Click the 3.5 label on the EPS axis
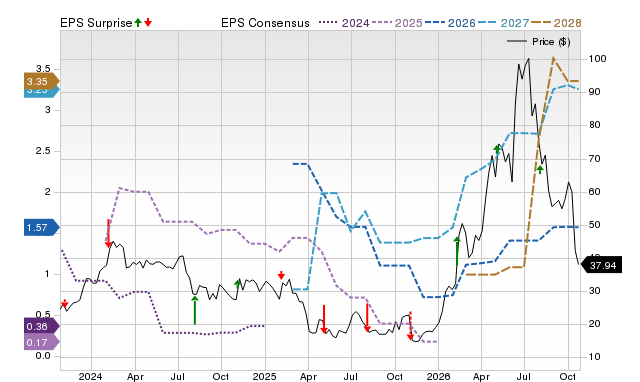640x382 pixels. pyautogui.click(x=43, y=69)
